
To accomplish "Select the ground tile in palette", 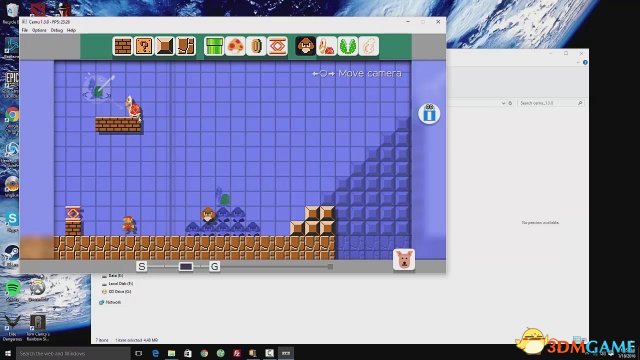I will pos(186,46).
